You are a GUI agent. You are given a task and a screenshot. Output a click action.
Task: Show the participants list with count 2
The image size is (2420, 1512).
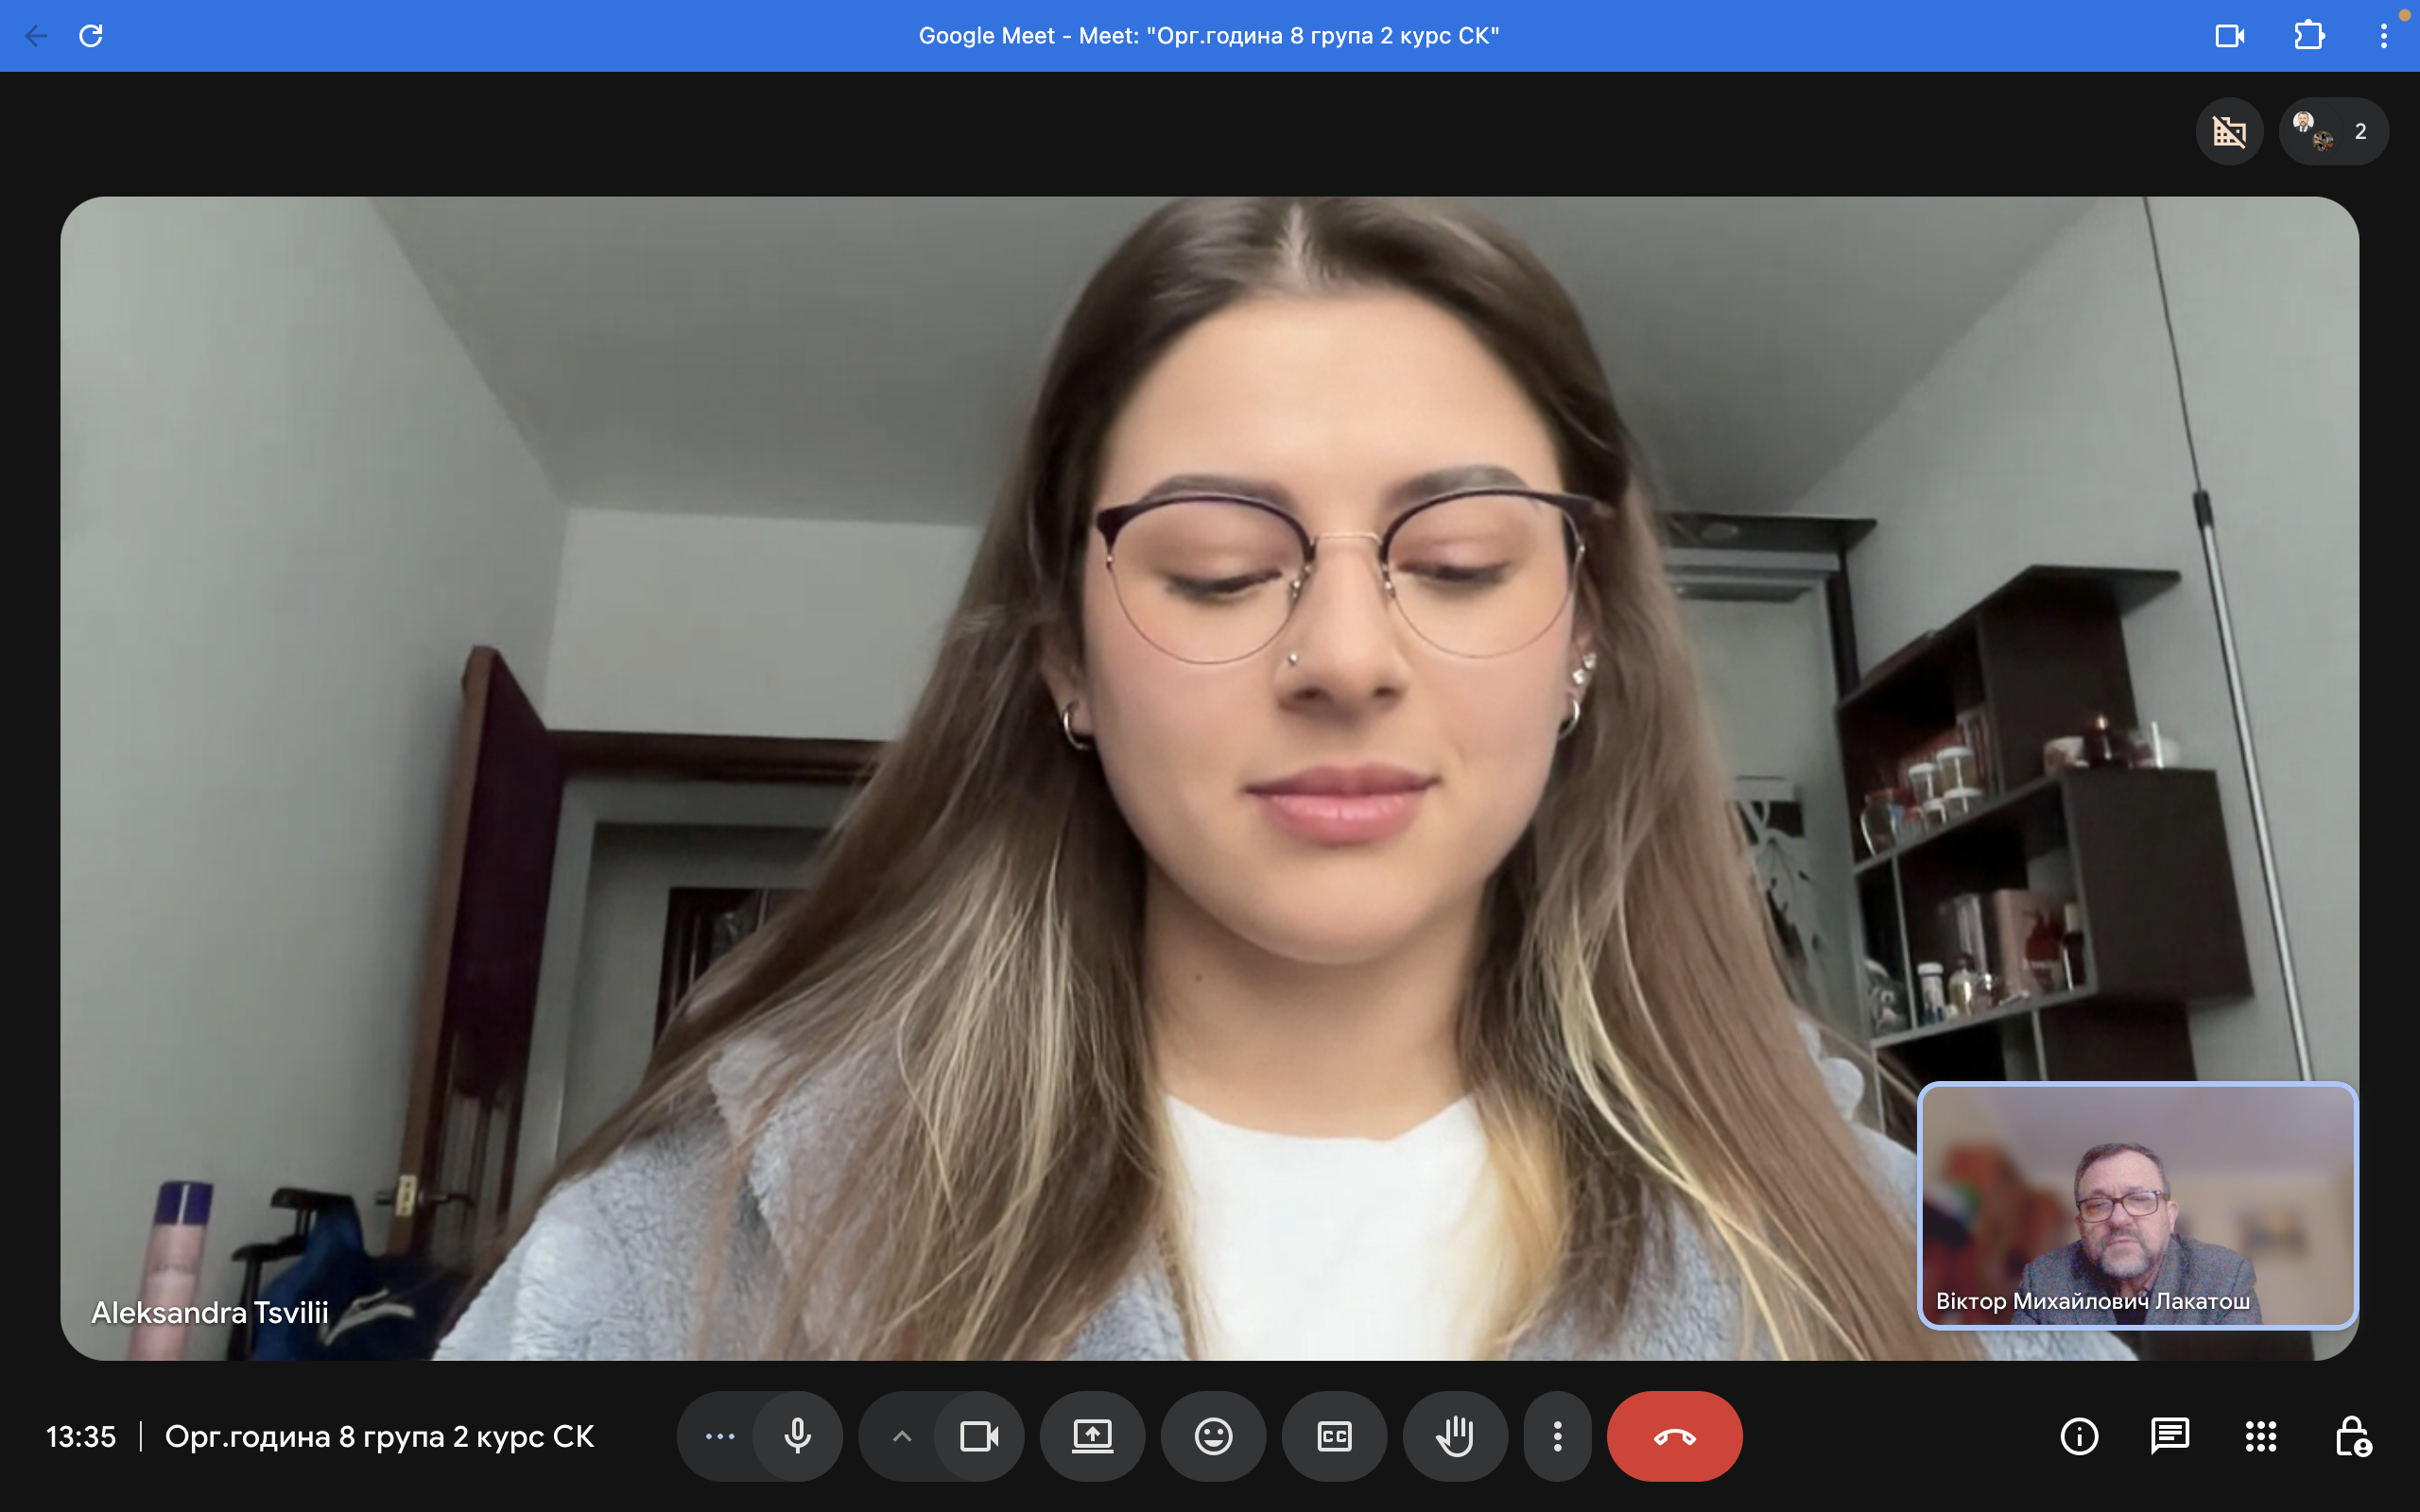click(x=2333, y=131)
